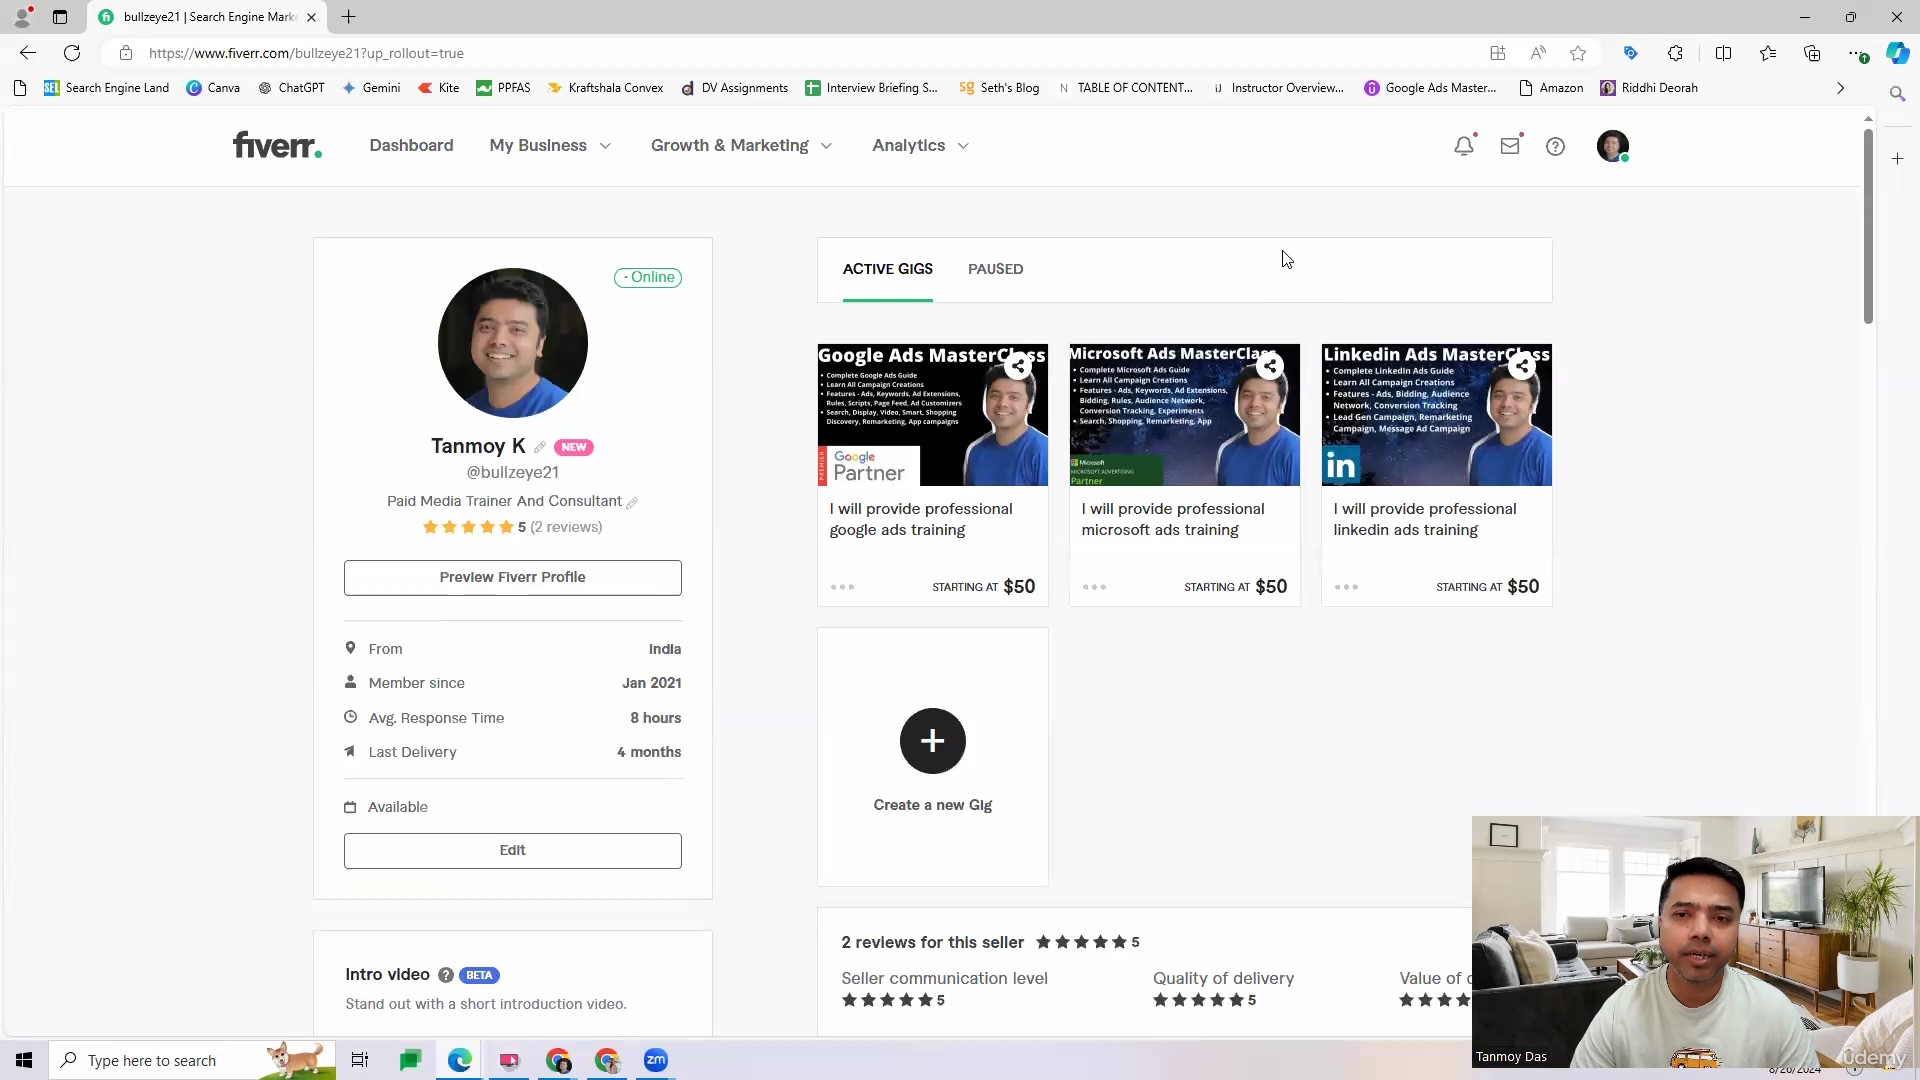This screenshot has width=1920, height=1080.
Task: Open LinkedIn Ads gig options dots
Action: coord(1346,587)
